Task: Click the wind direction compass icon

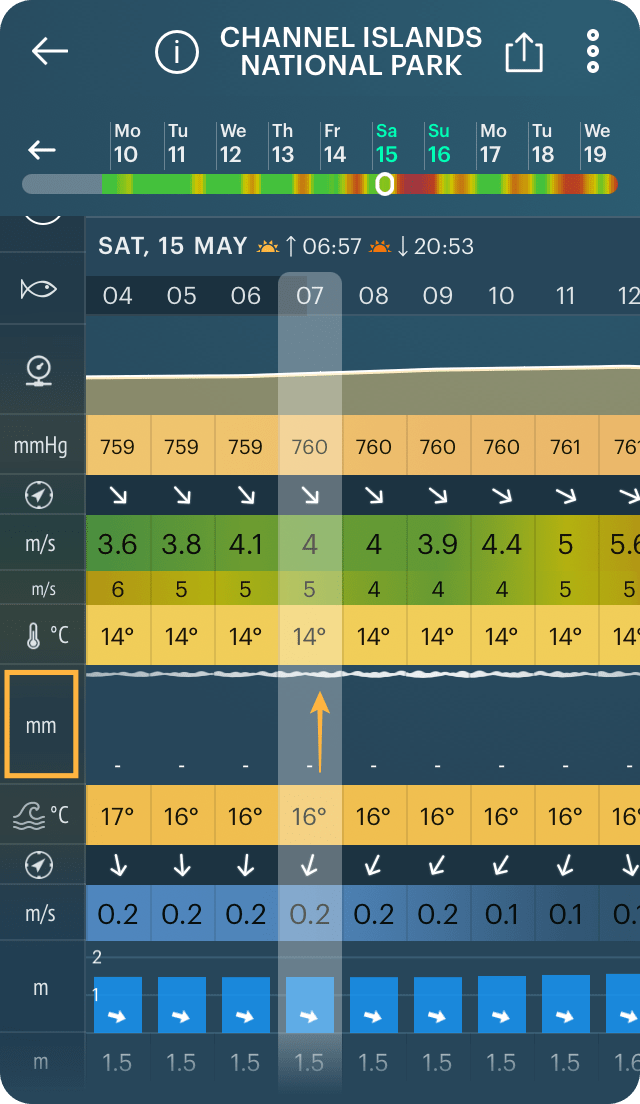Action: point(40,495)
